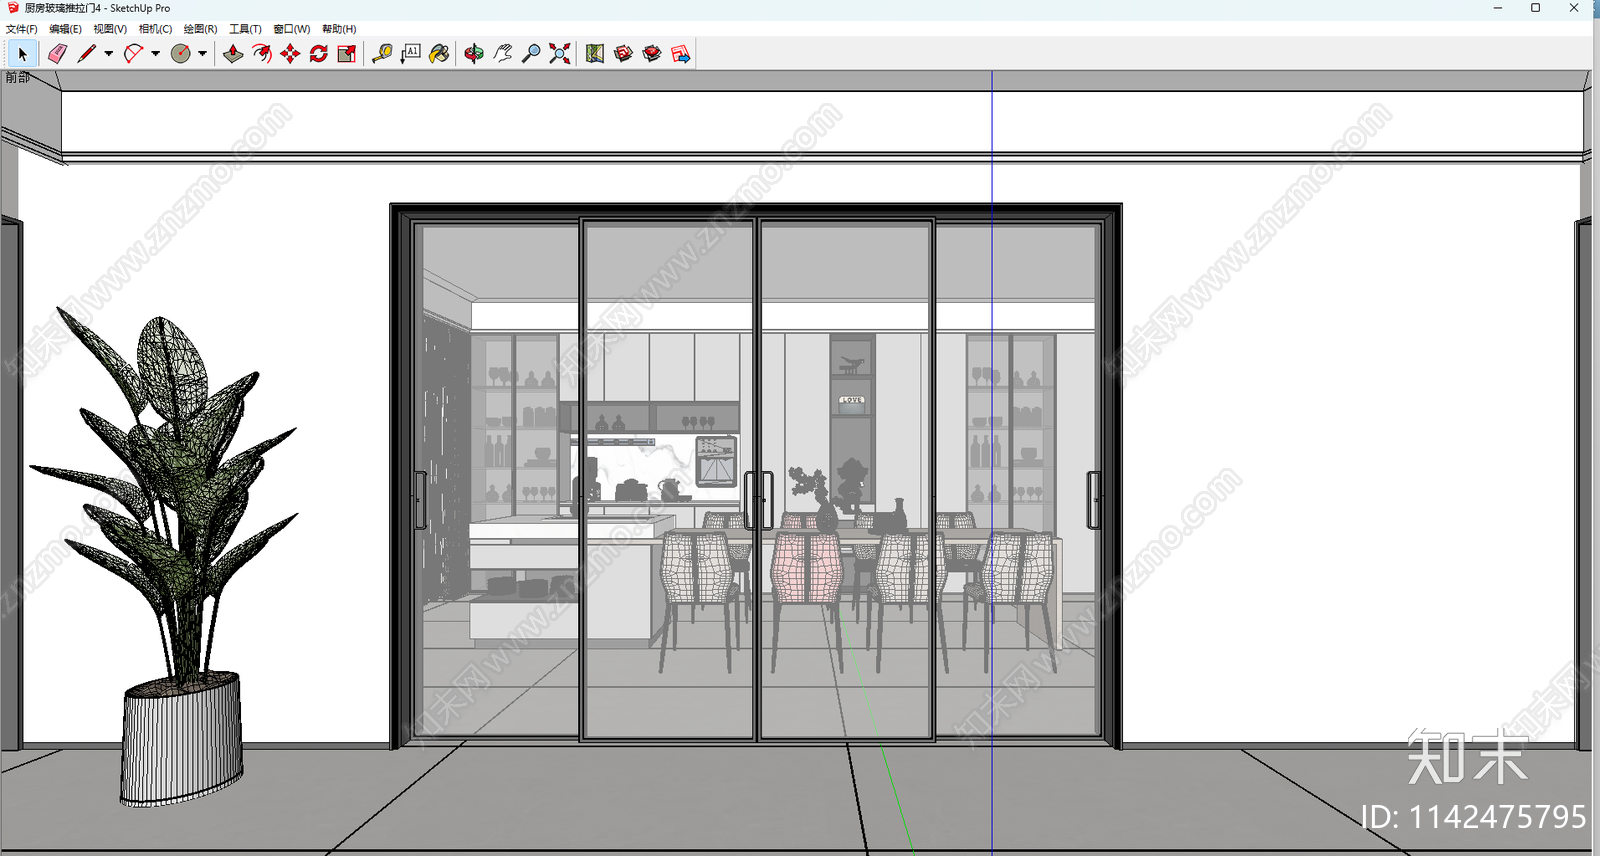Screen dimensions: 1600x856
Task: Activate the Offset tool
Action: coord(262,54)
